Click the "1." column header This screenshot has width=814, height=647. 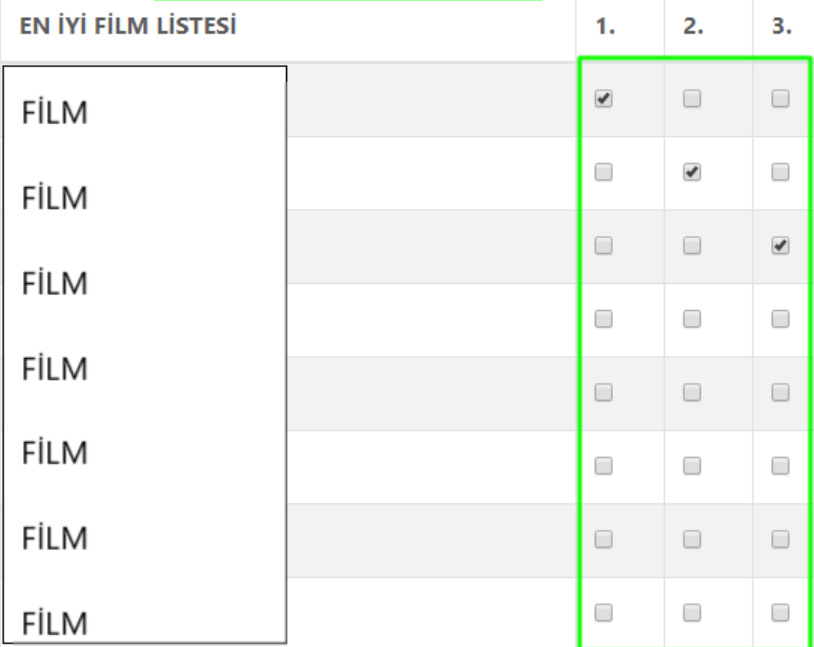[604, 29]
